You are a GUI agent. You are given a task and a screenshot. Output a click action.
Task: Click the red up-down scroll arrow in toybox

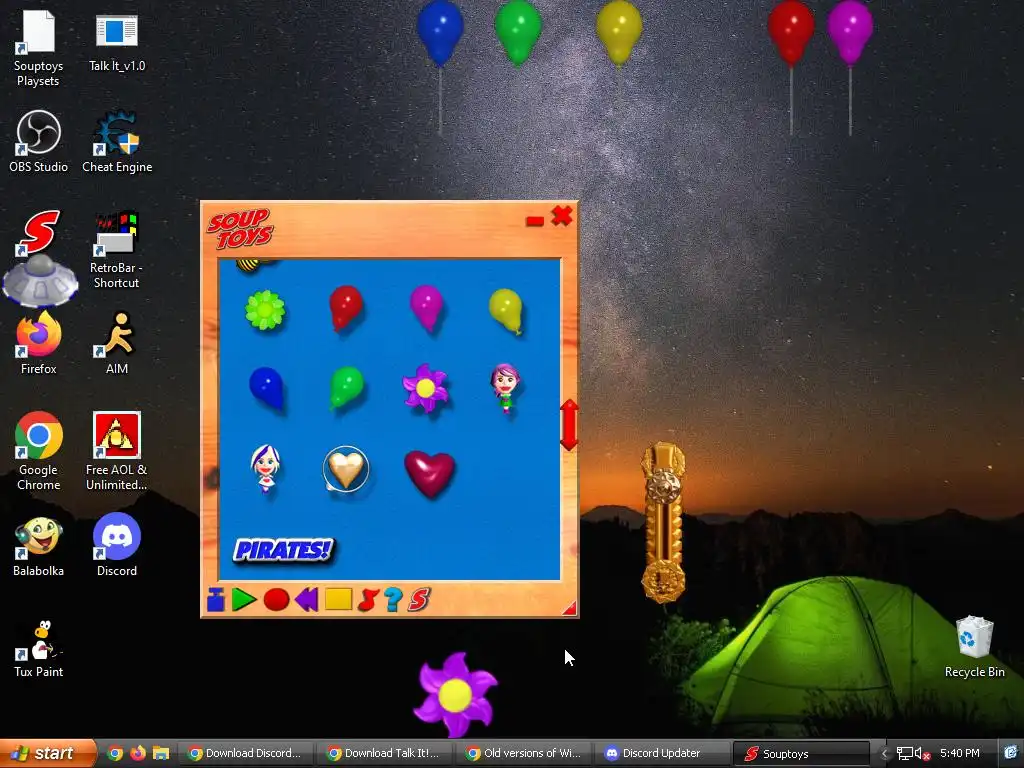pos(569,424)
